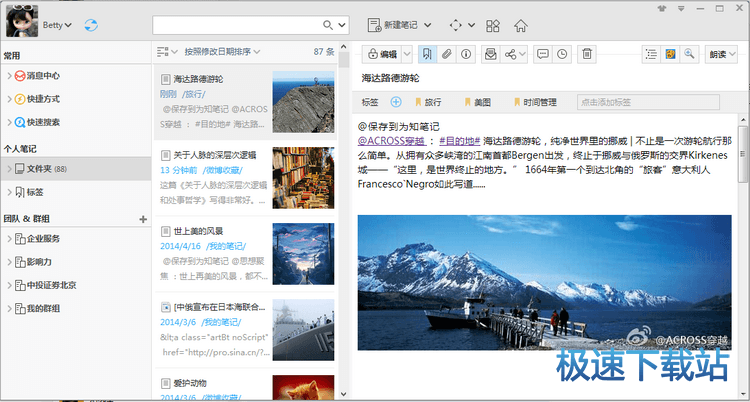The width and height of the screenshot is (750, 402).
Task: Show note info icon
Action: click(465, 54)
